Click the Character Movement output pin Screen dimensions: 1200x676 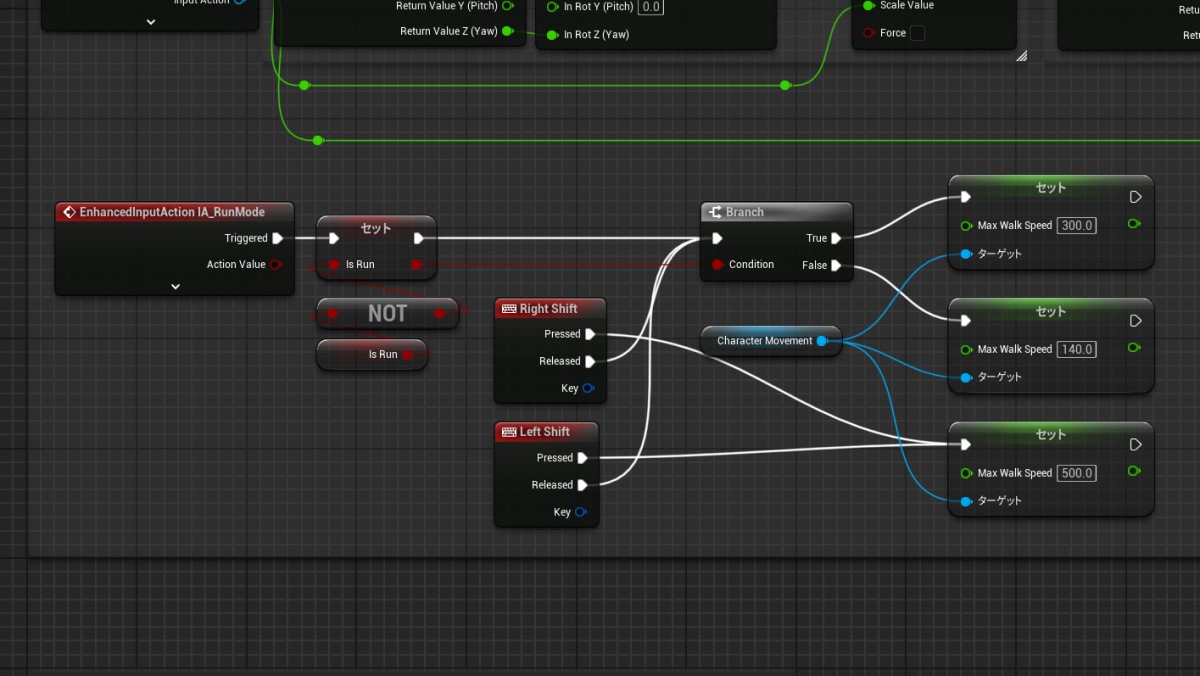point(822,341)
